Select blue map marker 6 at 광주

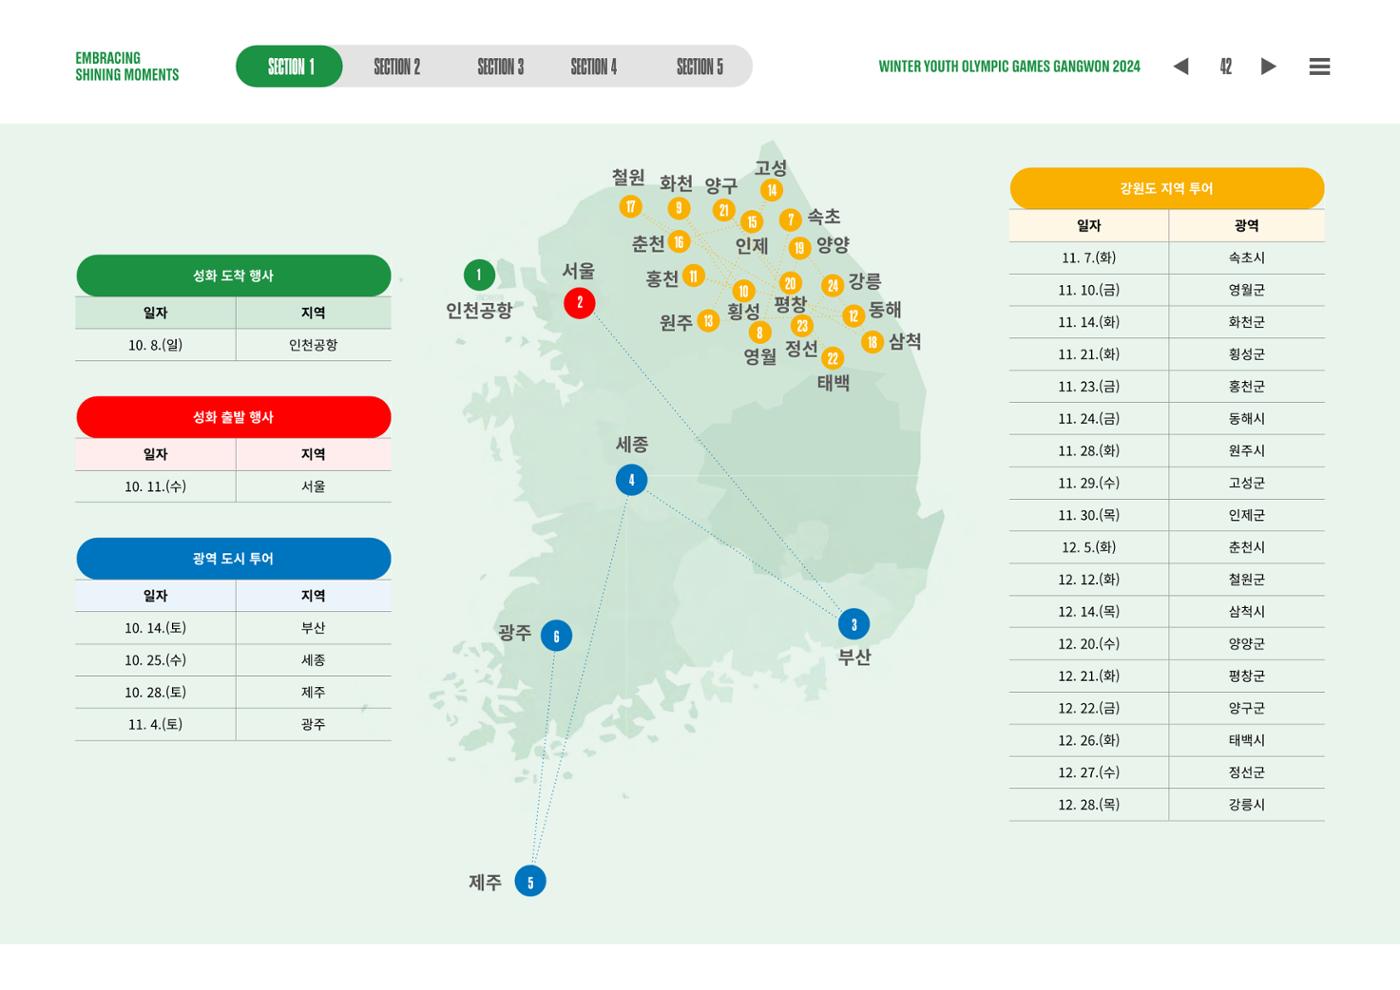[x=556, y=635]
